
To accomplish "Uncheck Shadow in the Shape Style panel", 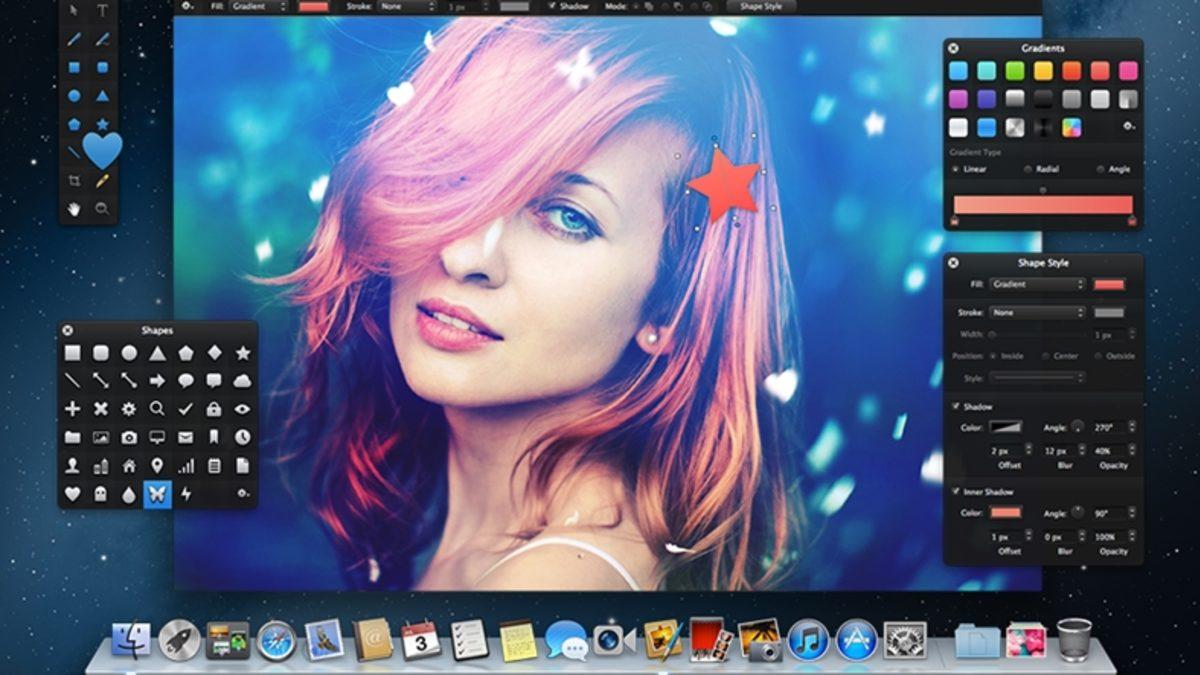I will coord(956,406).
